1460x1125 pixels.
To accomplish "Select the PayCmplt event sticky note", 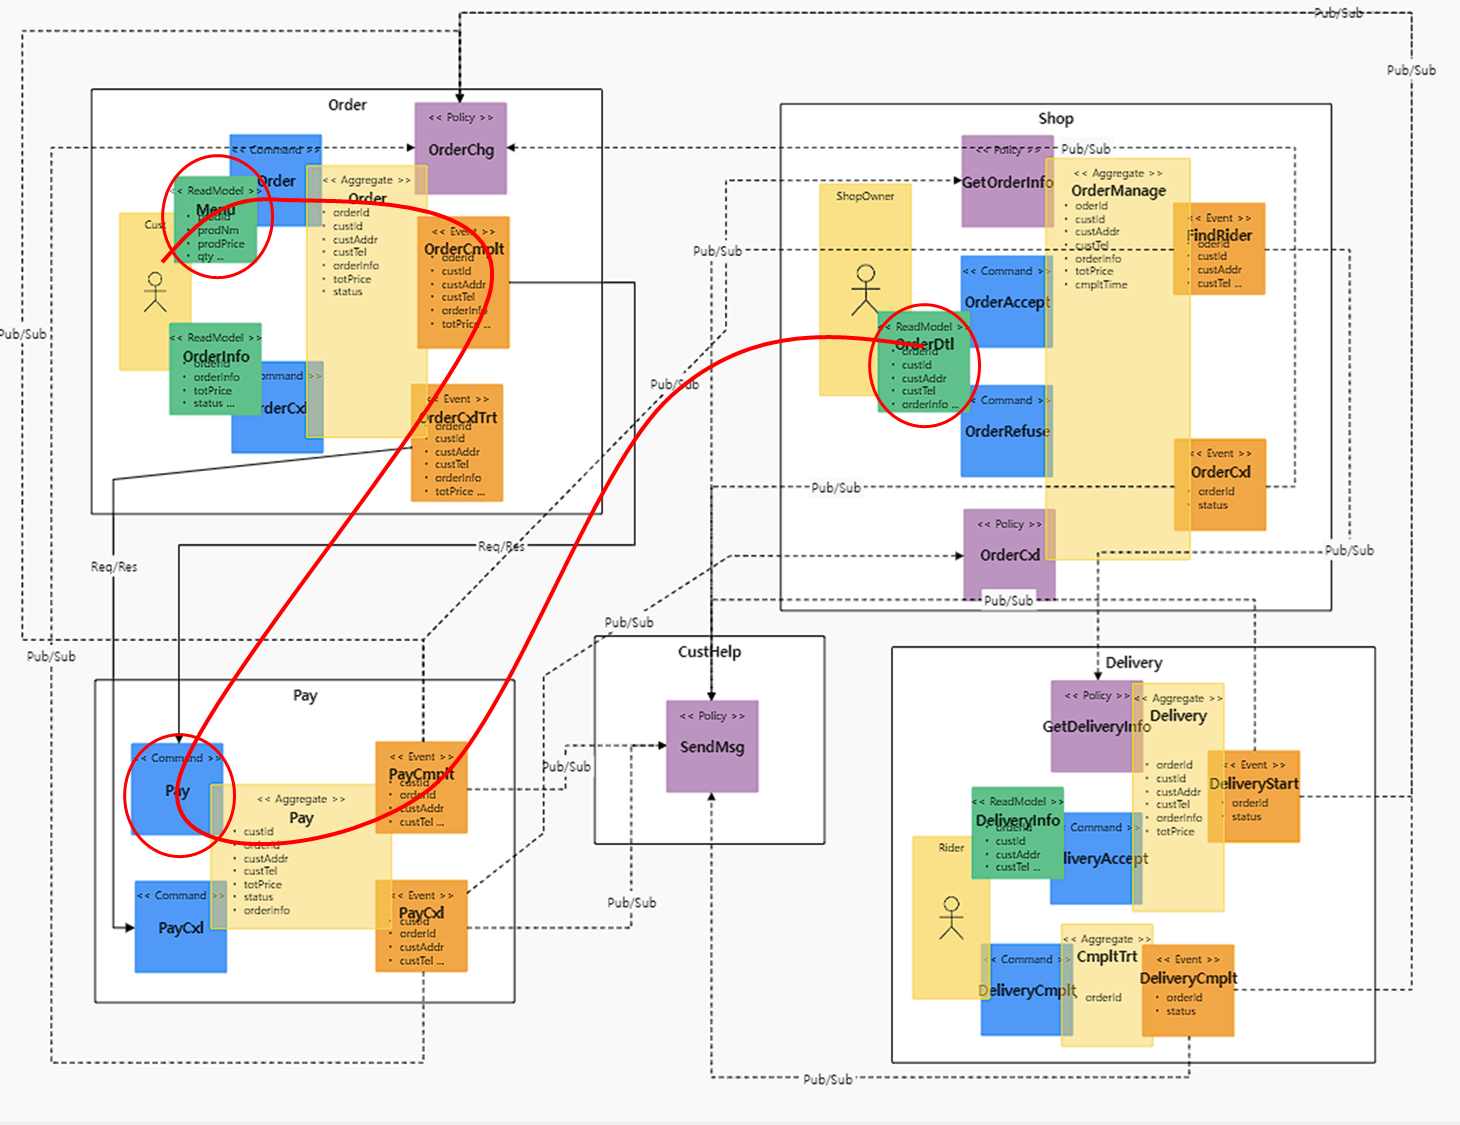I will (421, 788).
